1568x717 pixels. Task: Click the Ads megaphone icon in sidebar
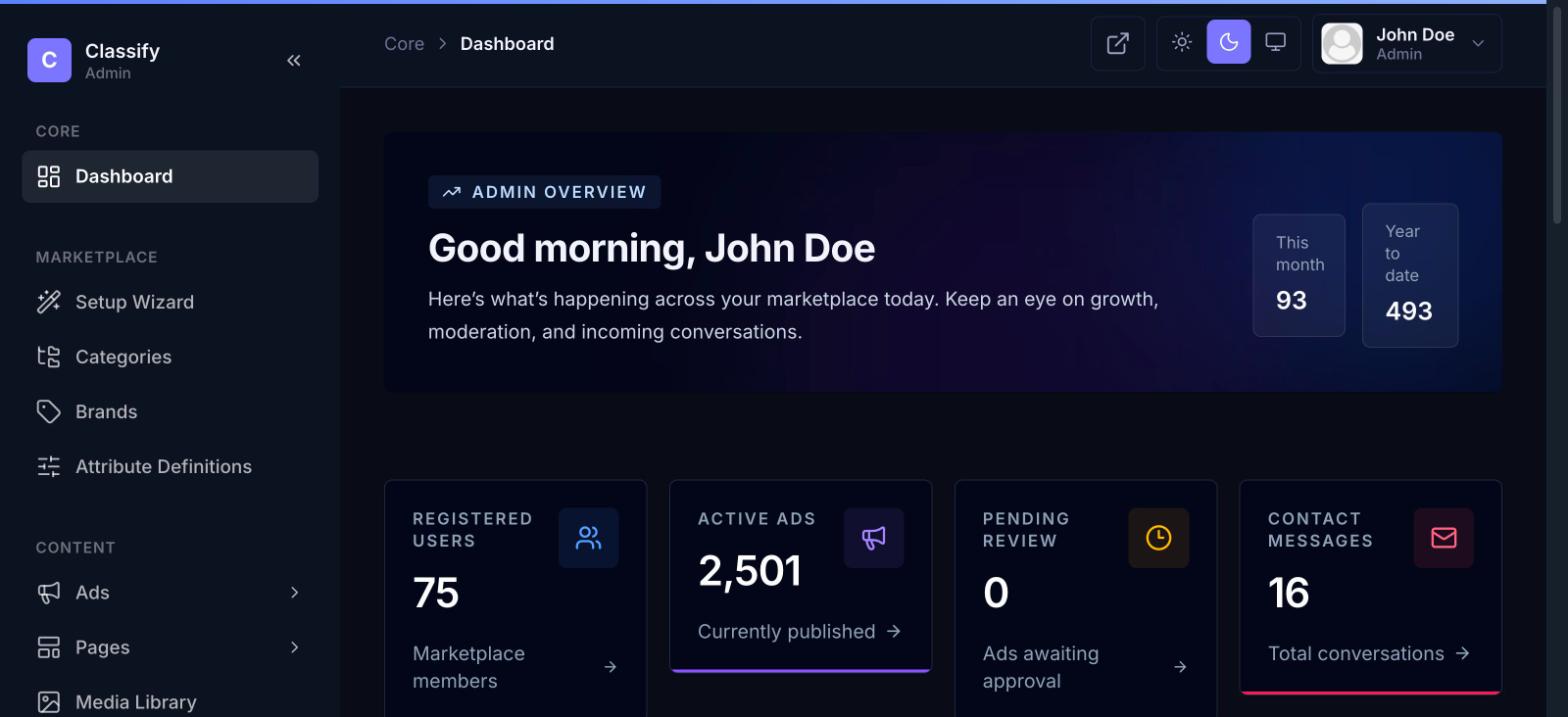49,593
